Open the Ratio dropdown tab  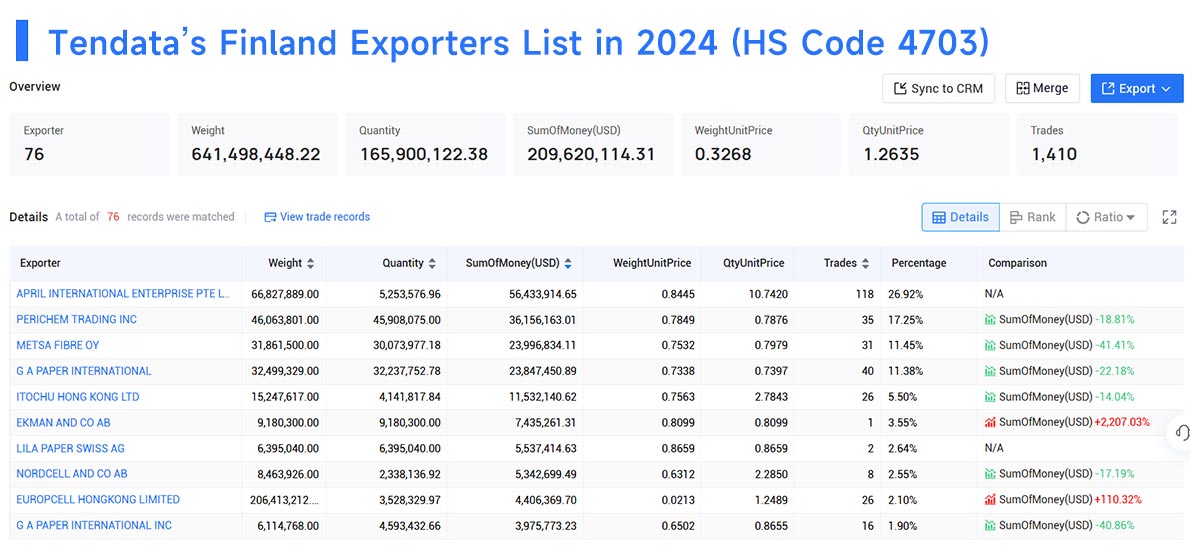coord(1106,217)
